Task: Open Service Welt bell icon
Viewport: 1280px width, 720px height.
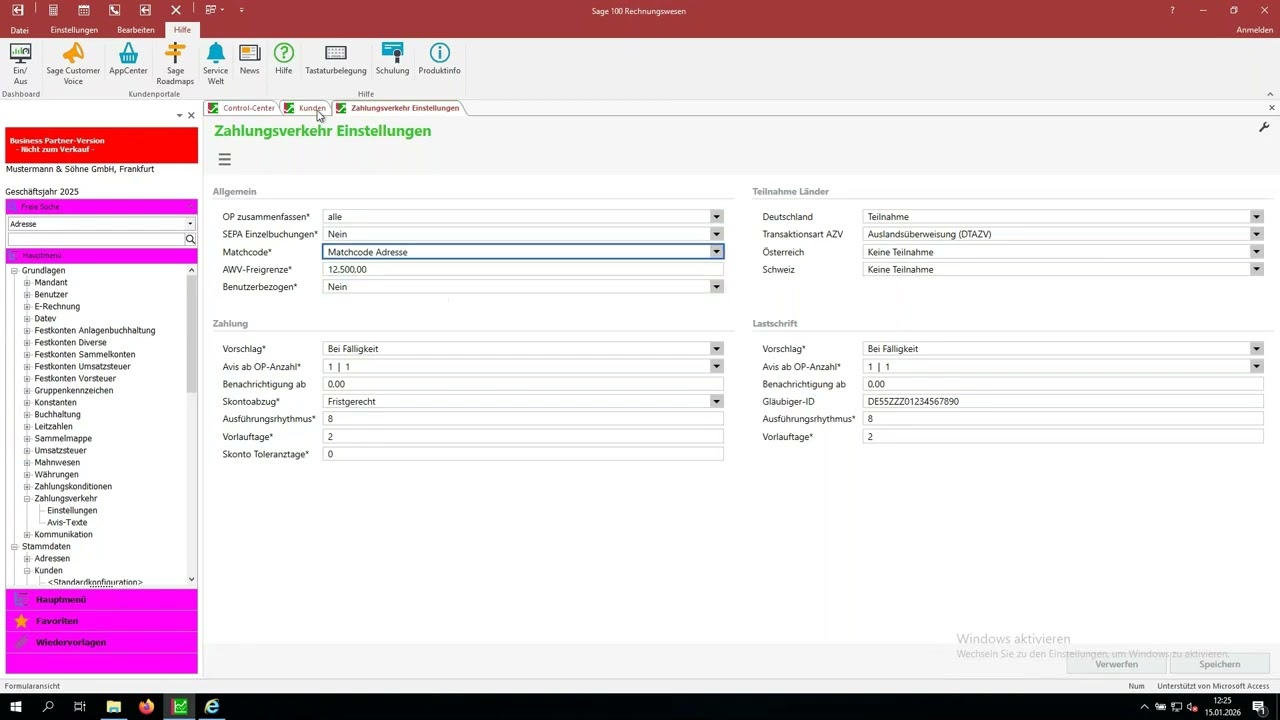Action: point(215,63)
